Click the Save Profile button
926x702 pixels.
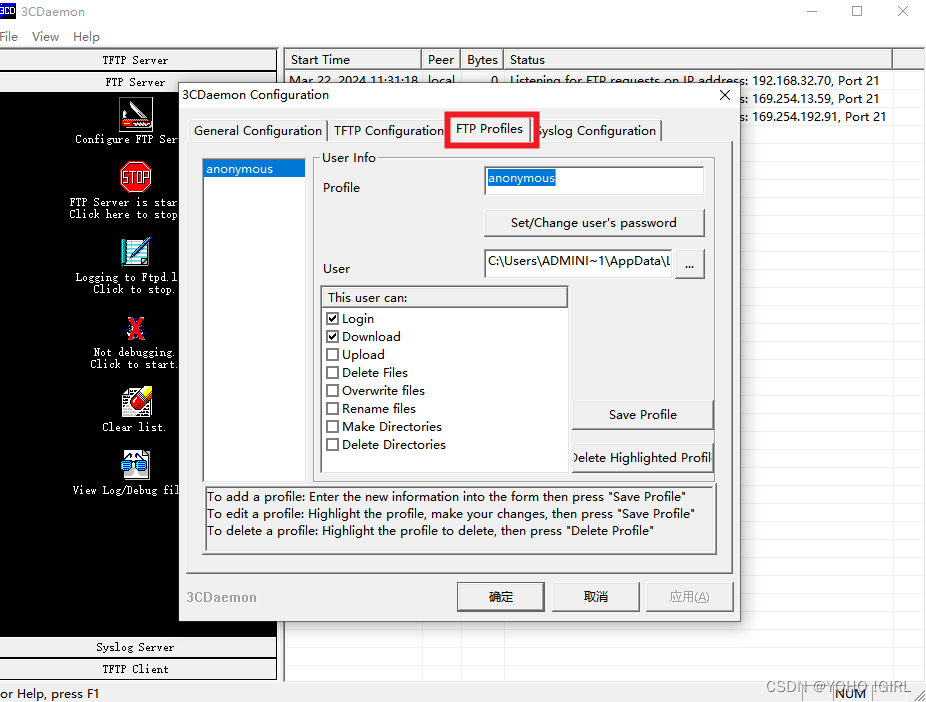[643, 414]
